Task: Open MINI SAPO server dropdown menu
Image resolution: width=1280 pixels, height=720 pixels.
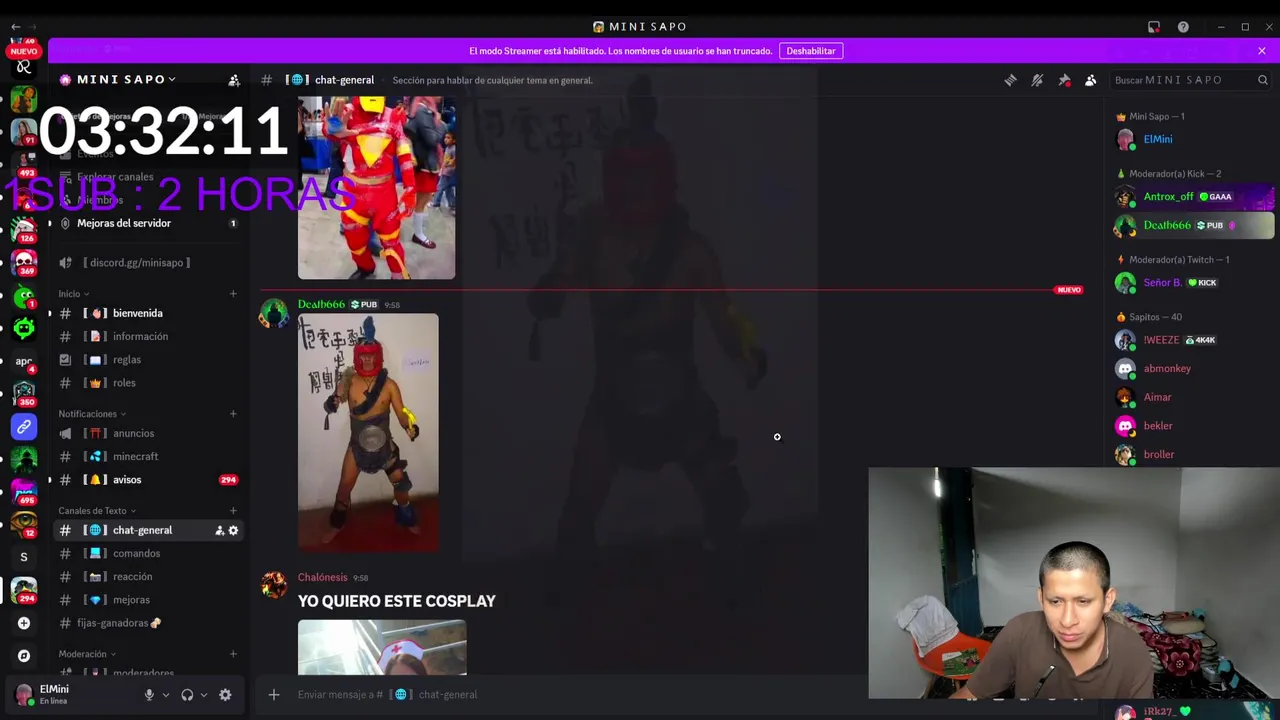Action: click(125, 79)
